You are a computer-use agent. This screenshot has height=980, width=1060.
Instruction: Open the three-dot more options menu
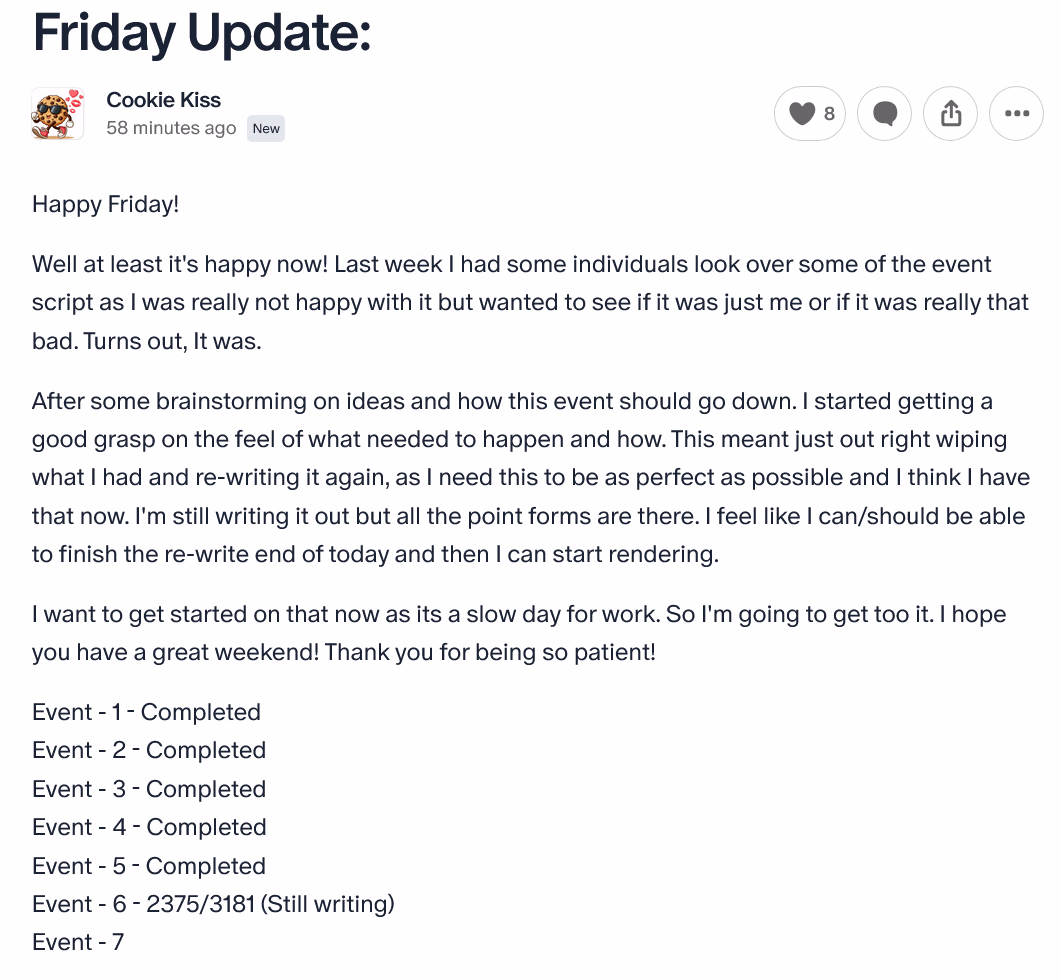coord(1017,114)
